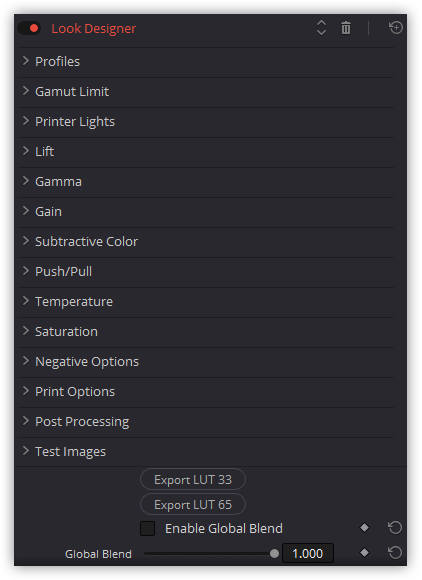The height and width of the screenshot is (580, 422).
Task: Toggle the Look Designer enable switch
Action: 29,28
